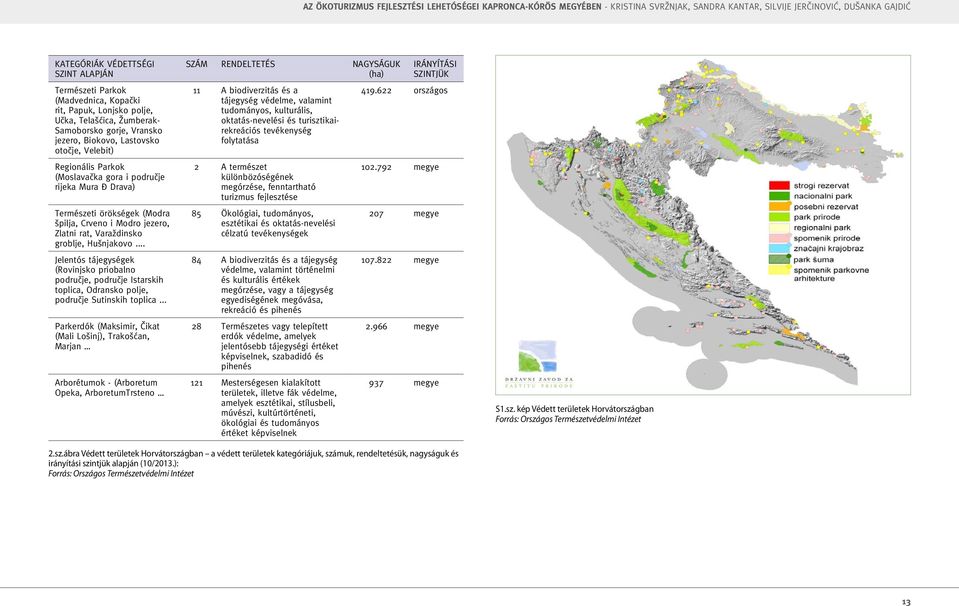Select the 'Regionális Parkok' category cell
The image size is (959, 606).
[110, 177]
